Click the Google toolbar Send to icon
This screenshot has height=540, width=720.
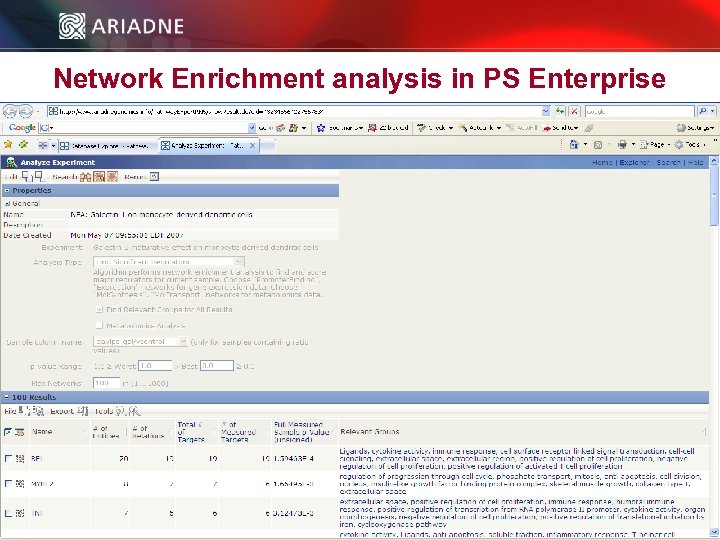(x=547, y=129)
